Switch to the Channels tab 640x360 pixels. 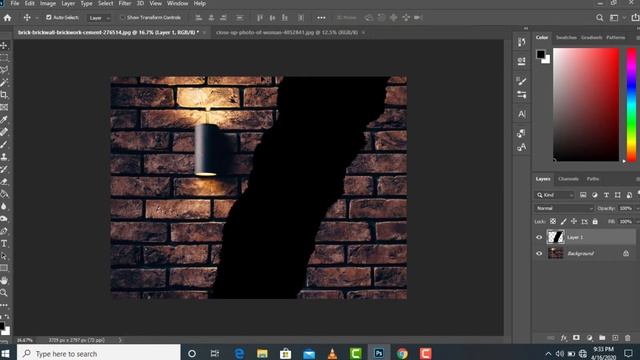568,179
